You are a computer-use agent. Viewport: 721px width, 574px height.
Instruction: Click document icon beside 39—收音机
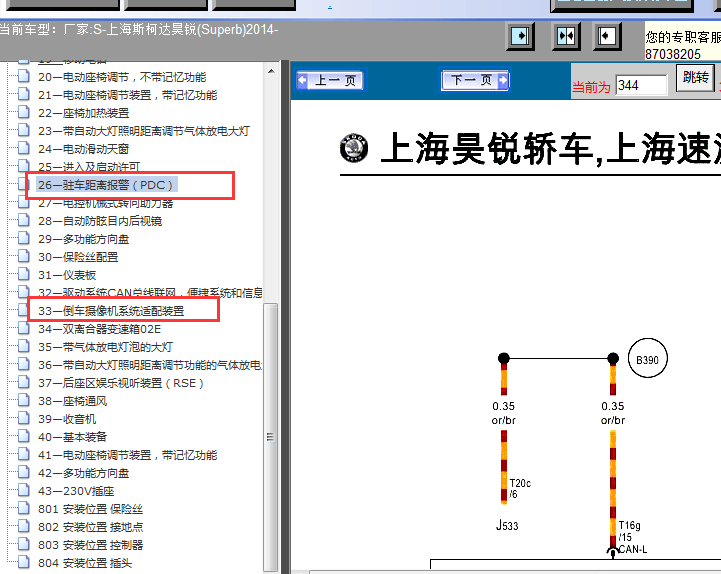coord(23,418)
